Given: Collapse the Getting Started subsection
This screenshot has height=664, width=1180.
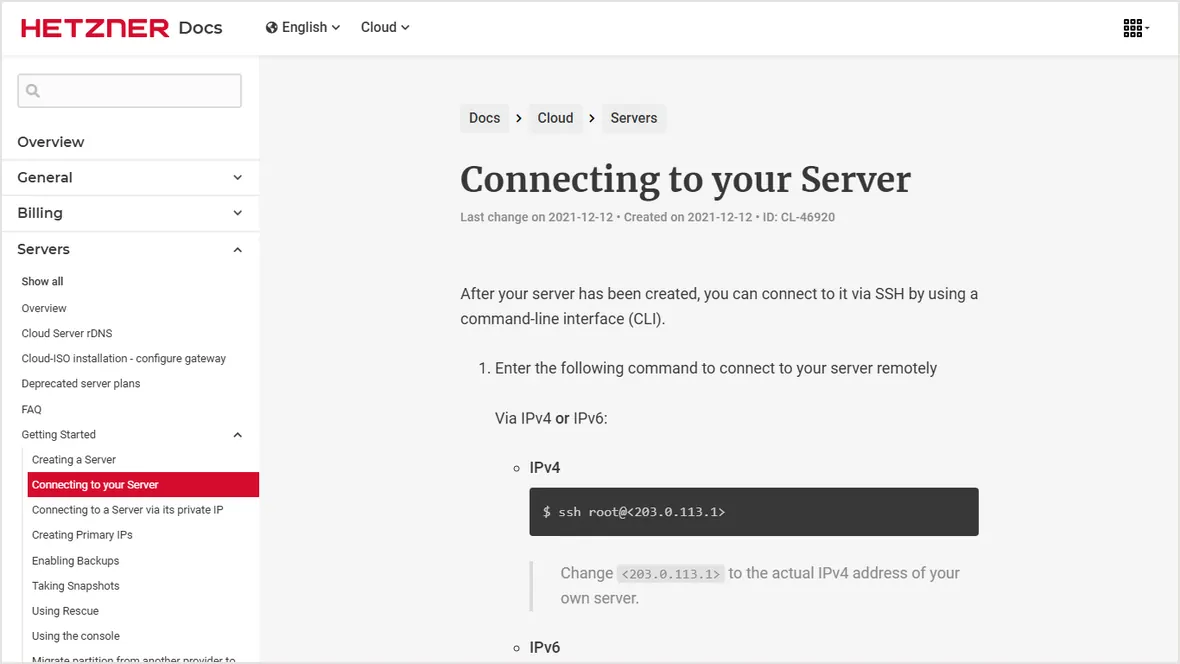Looking at the screenshot, I should point(132,434).
